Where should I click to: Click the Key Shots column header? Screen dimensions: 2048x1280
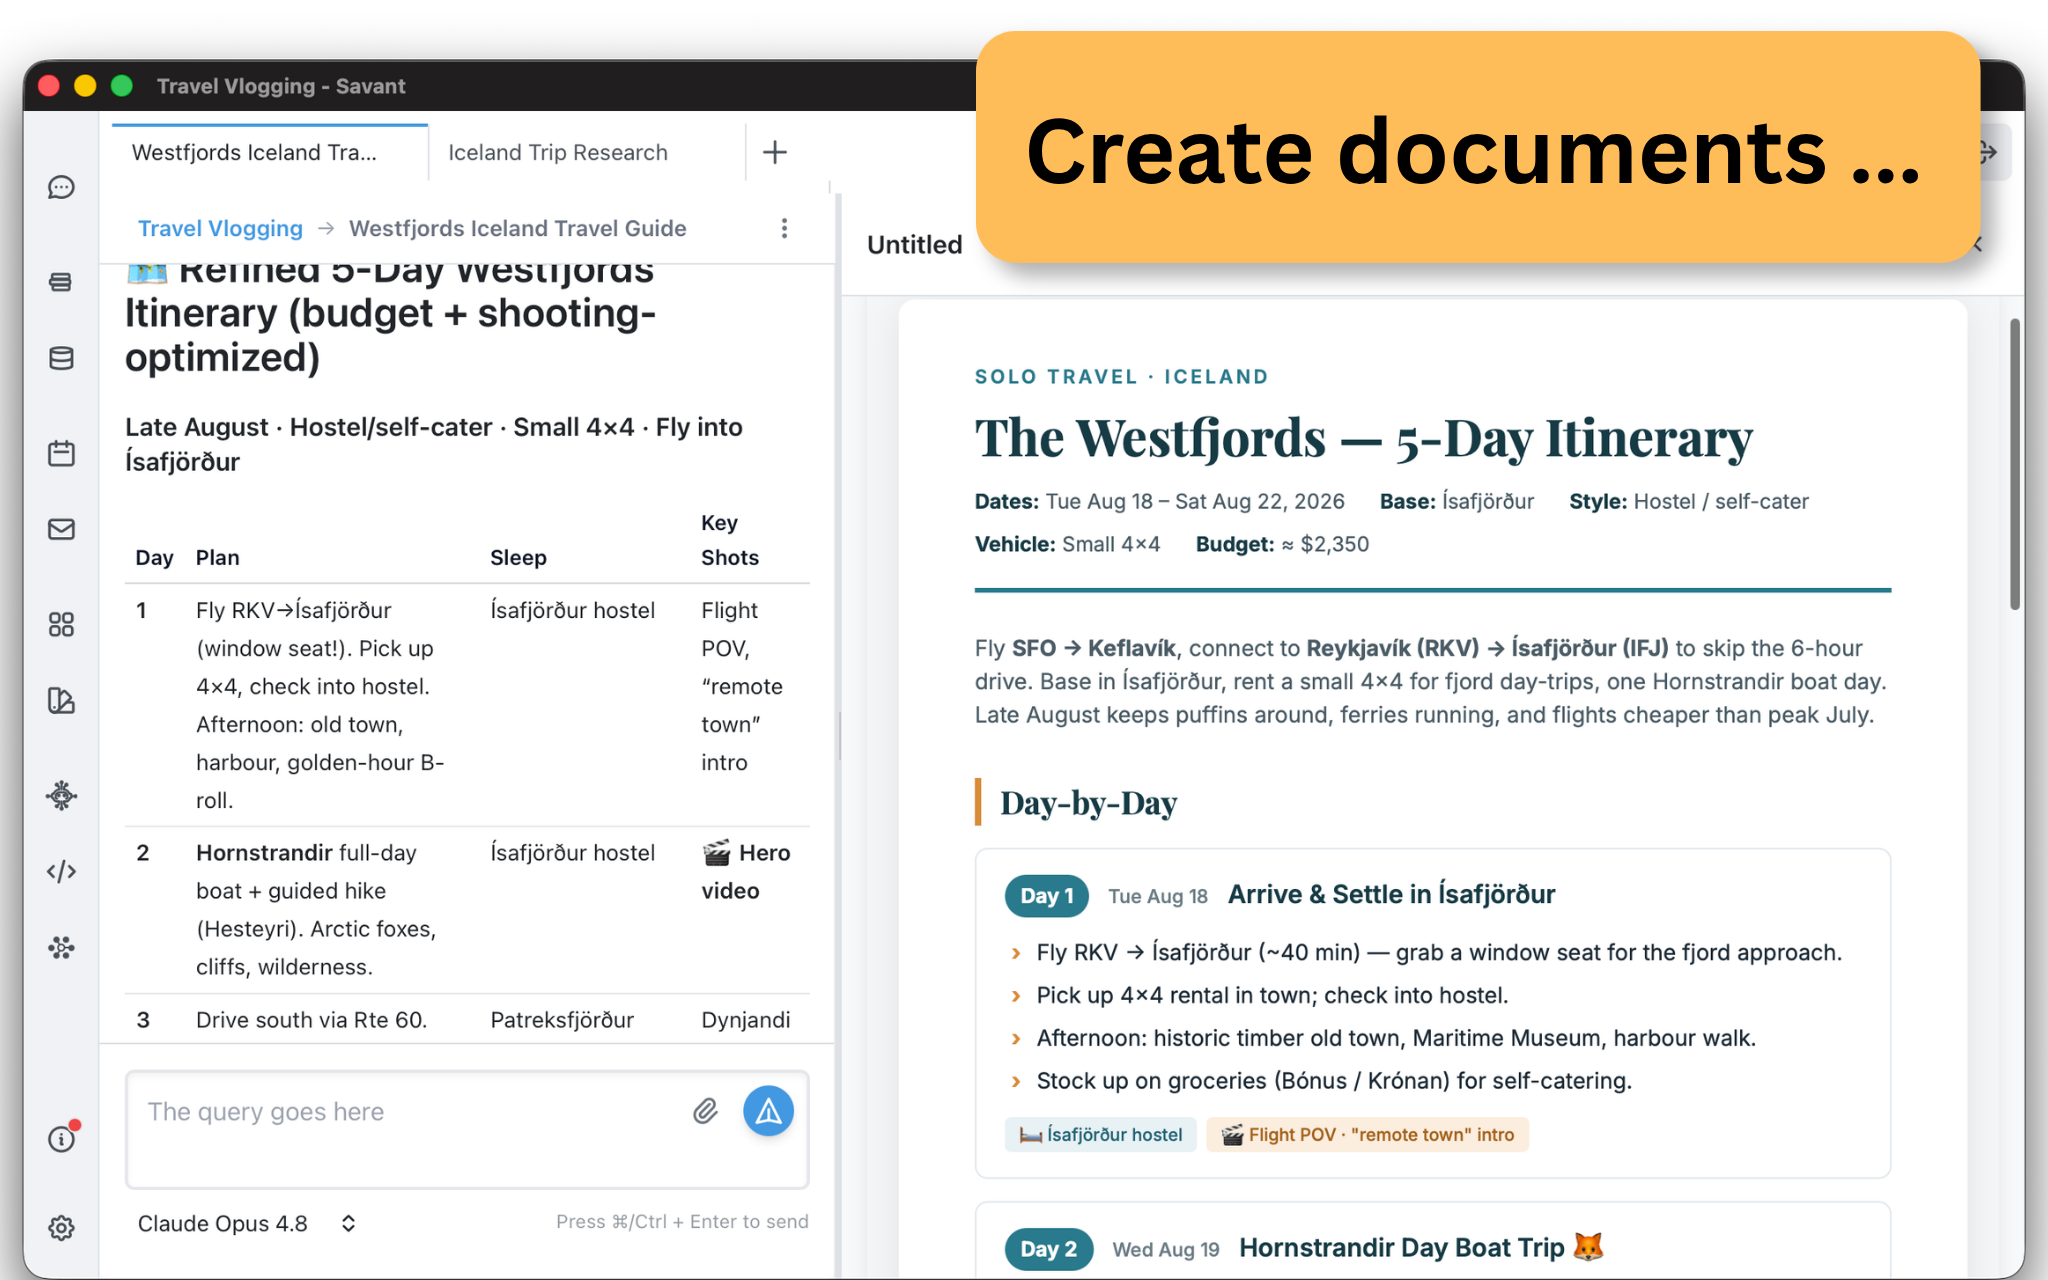[730, 540]
